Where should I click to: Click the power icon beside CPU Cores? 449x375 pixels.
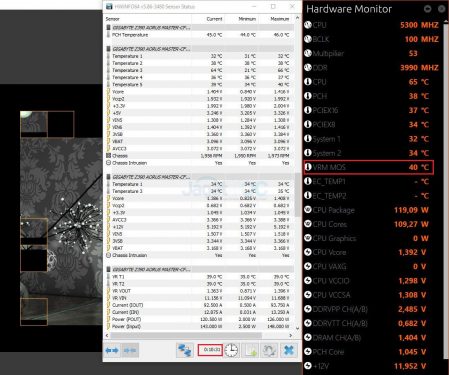308,224
